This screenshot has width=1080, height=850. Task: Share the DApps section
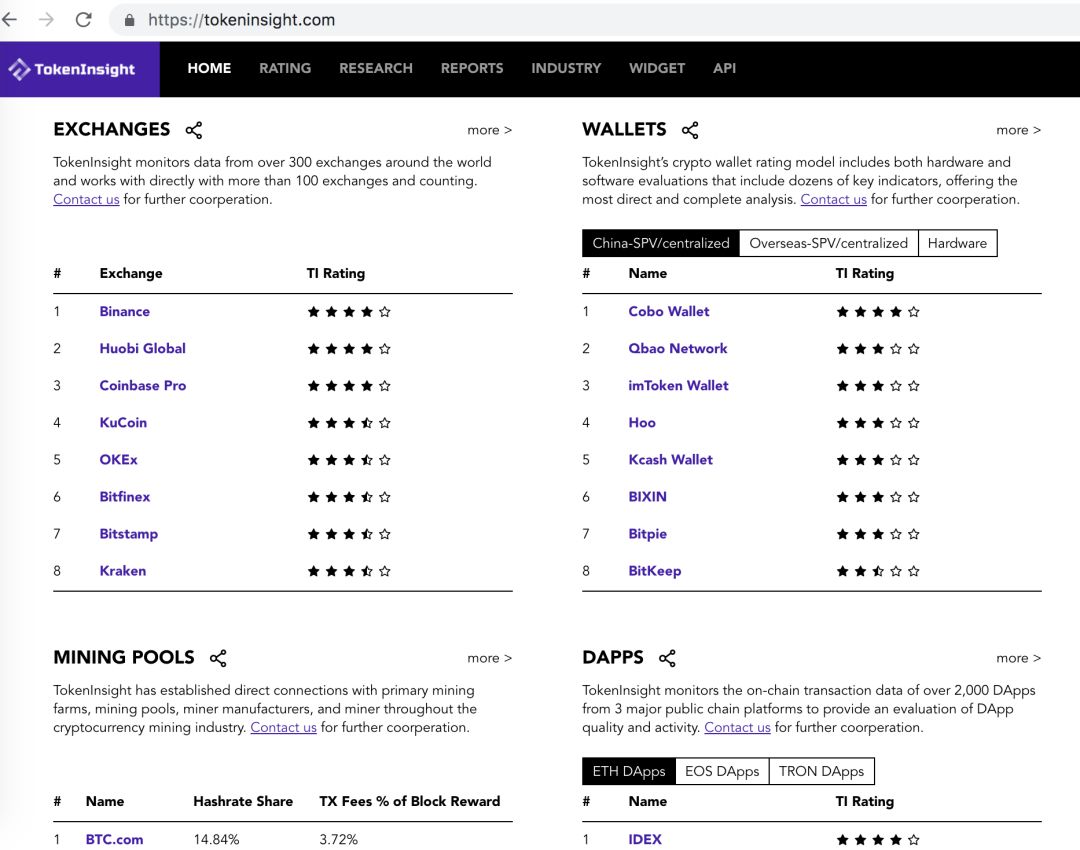tap(667, 658)
